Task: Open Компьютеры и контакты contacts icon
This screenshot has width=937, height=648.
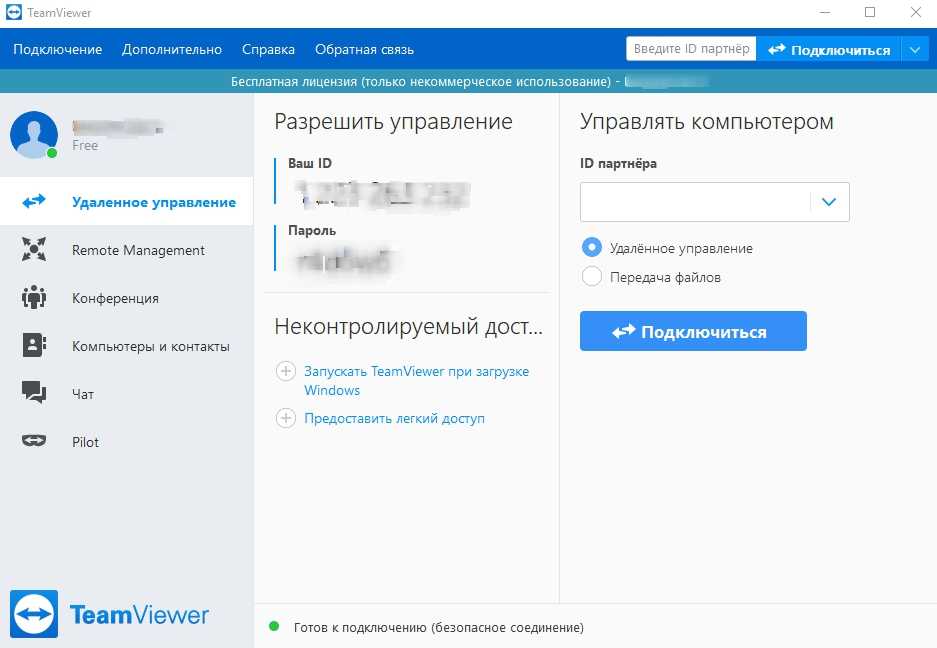Action: pyautogui.click(x=34, y=346)
